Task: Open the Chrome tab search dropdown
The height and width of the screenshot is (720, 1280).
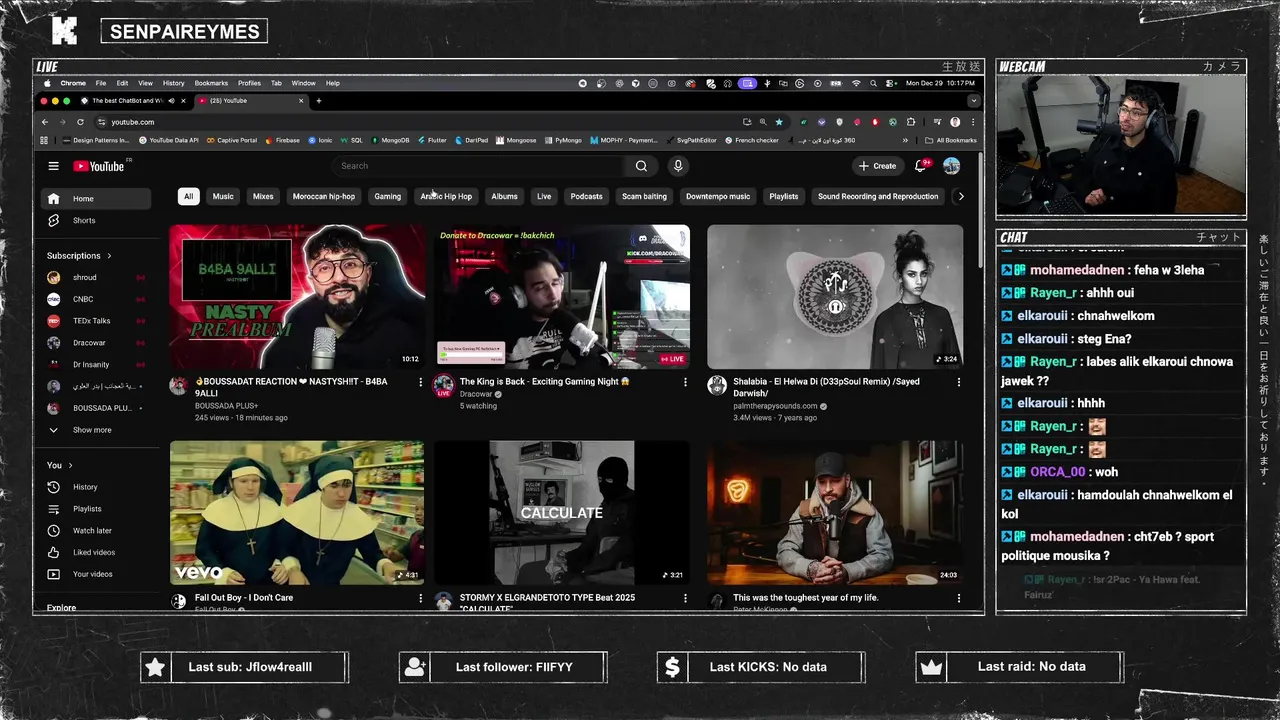Action: [x=973, y=101]
